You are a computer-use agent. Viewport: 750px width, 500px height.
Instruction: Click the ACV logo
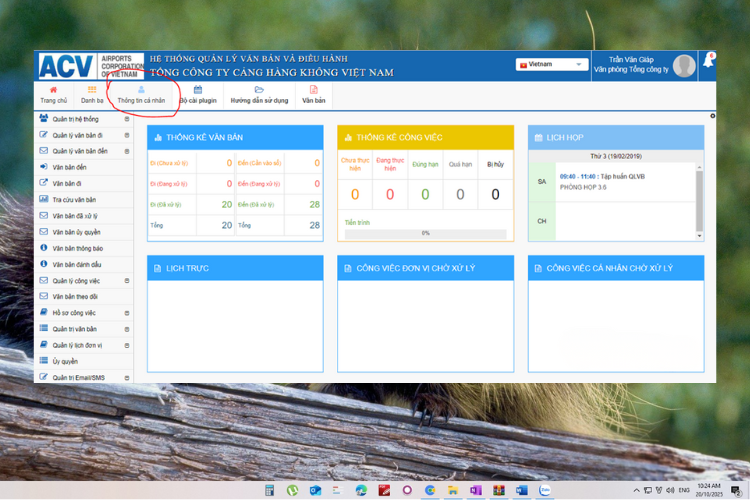[x=66, y=66]
